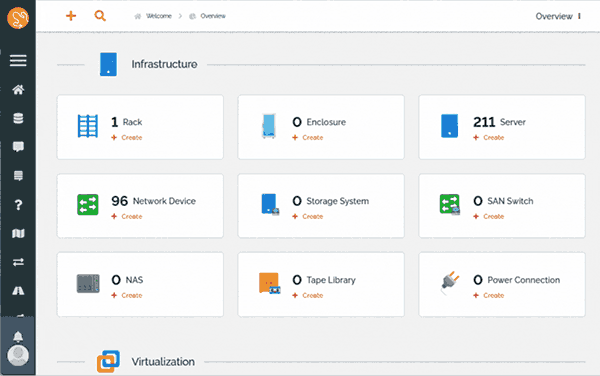Create a new Server
The height and width of the screenshot is (376, 600).
(x=489, y=138)
